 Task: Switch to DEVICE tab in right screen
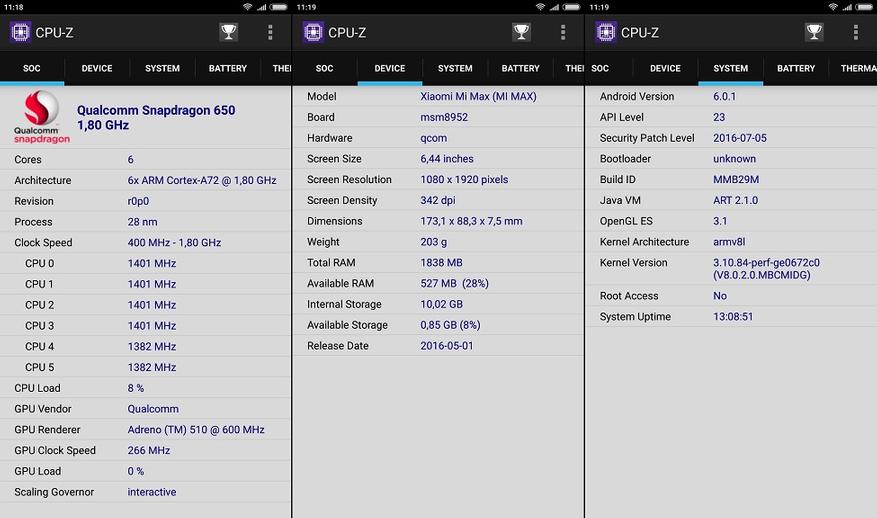point(665,68)
